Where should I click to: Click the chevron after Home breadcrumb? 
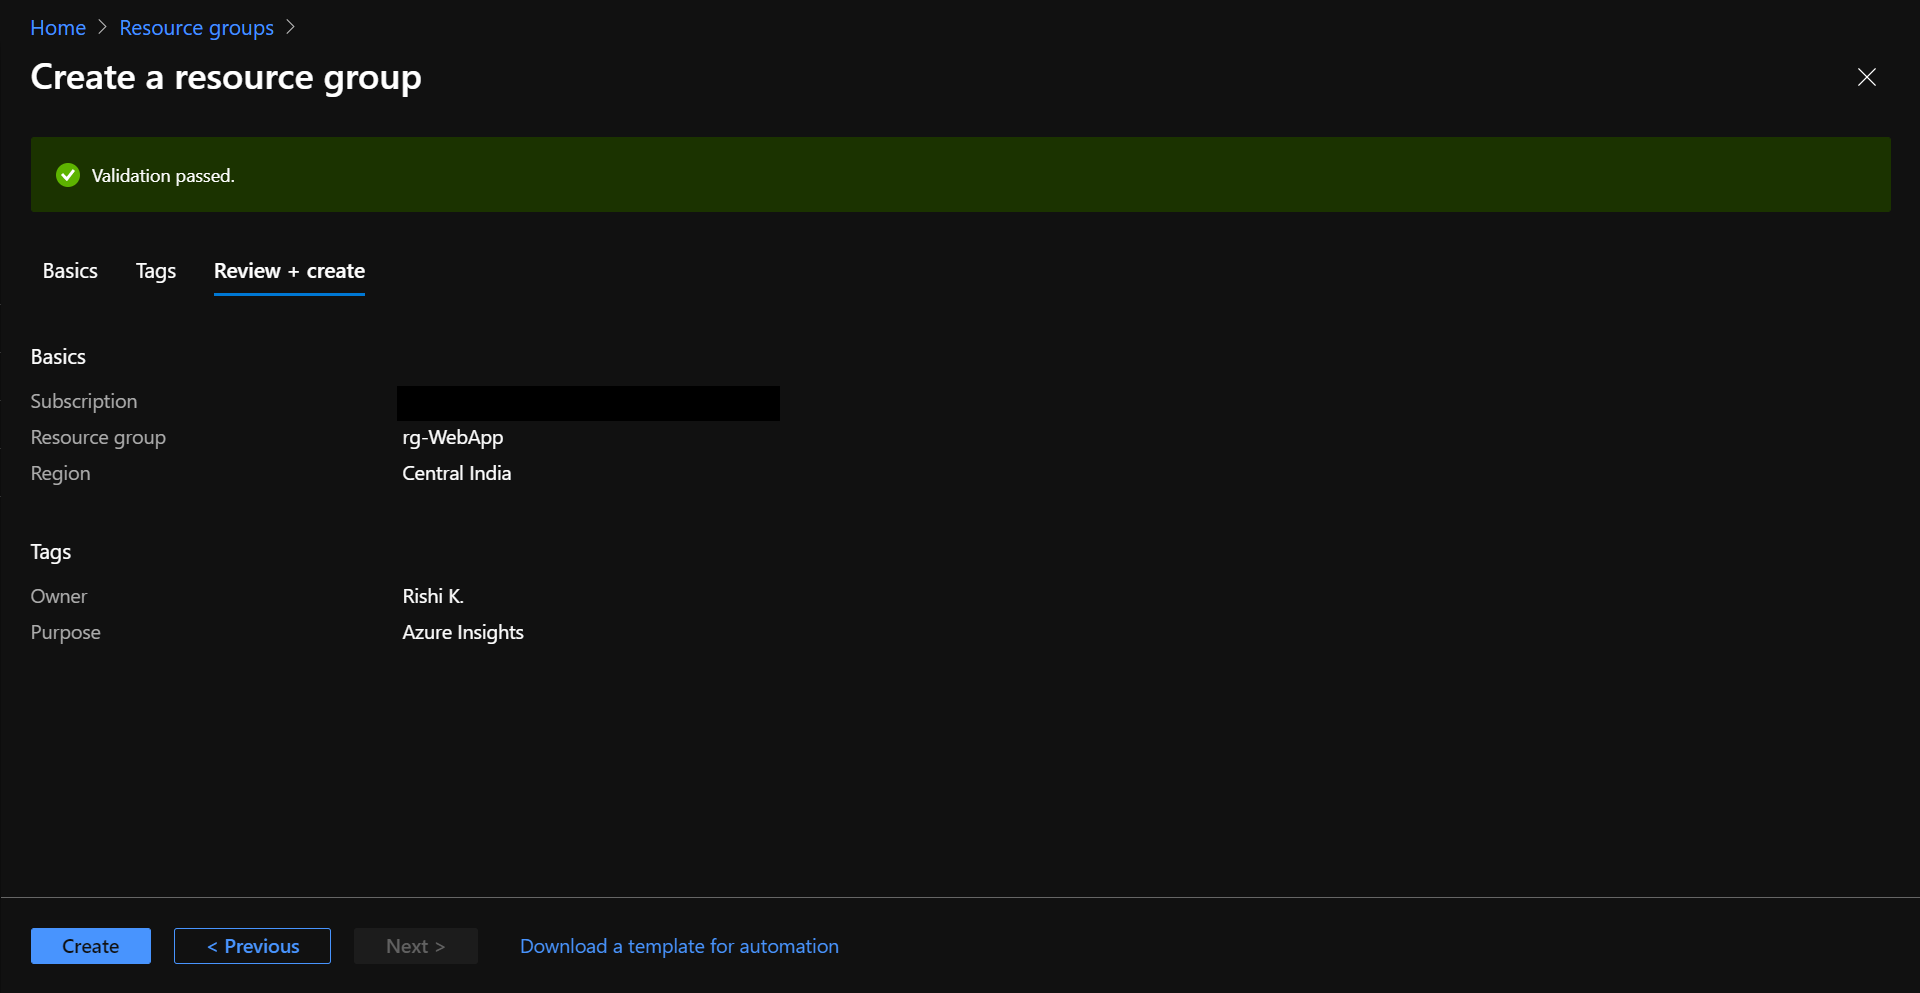coord(102,27)
